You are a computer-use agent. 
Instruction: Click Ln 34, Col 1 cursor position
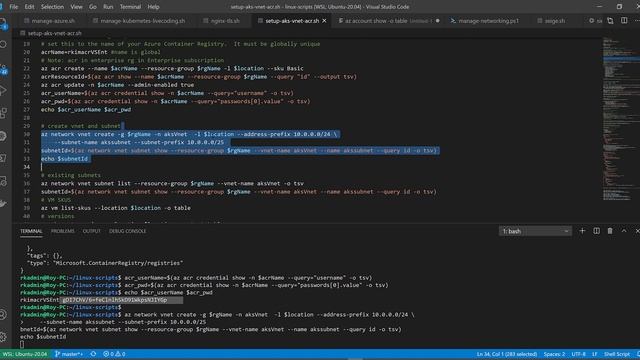point(507,354)
